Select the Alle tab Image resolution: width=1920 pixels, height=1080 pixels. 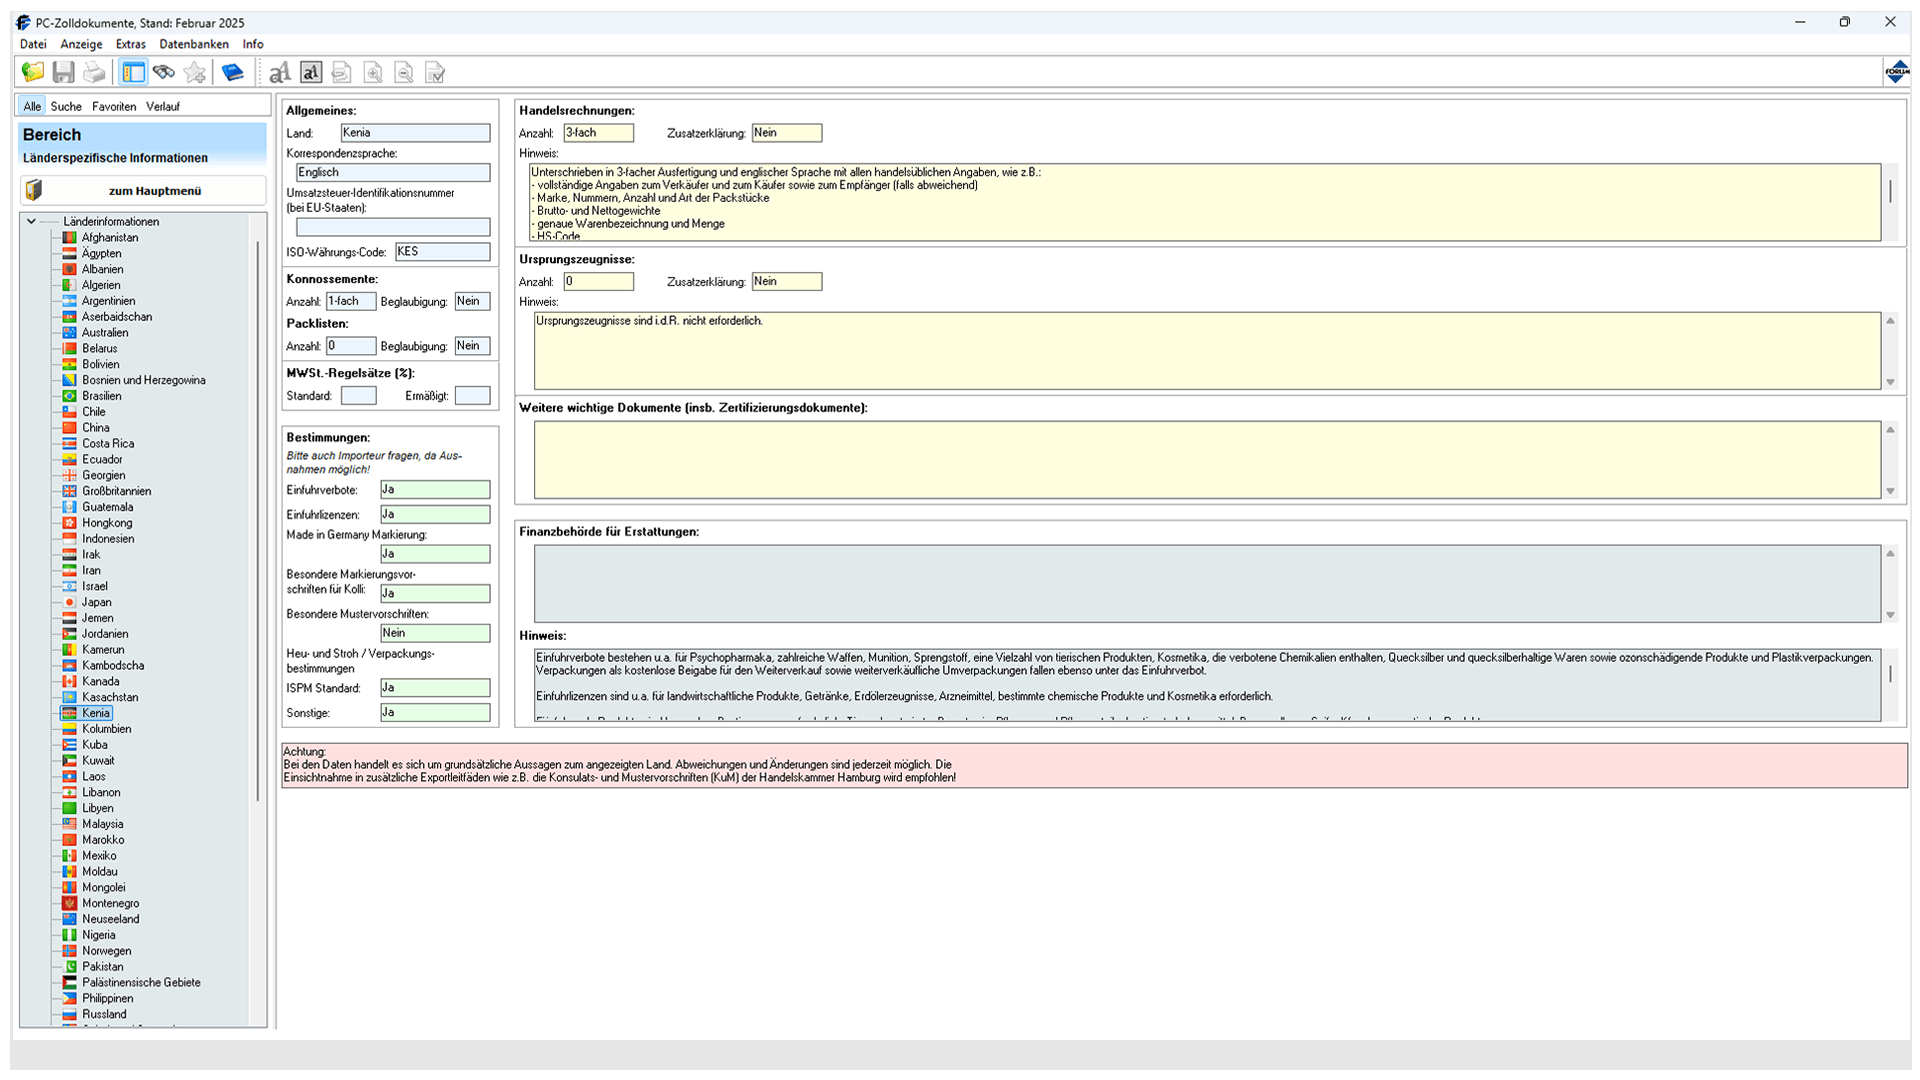click(x=32, y=106)
